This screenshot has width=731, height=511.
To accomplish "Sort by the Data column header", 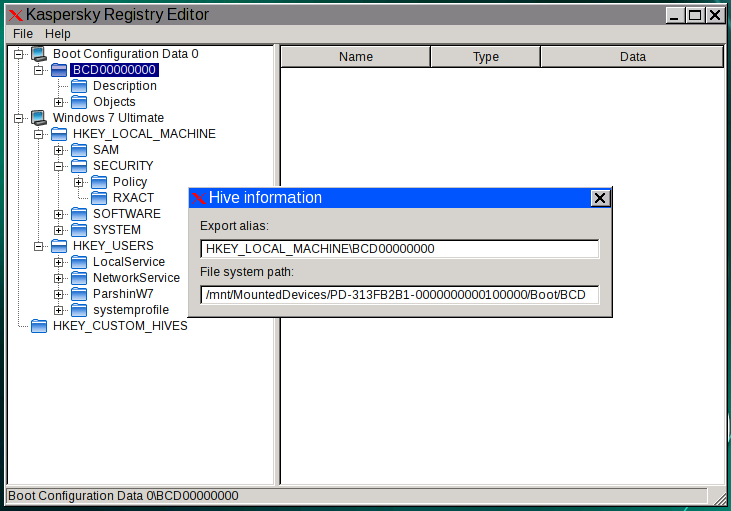I will pos(633,57).
